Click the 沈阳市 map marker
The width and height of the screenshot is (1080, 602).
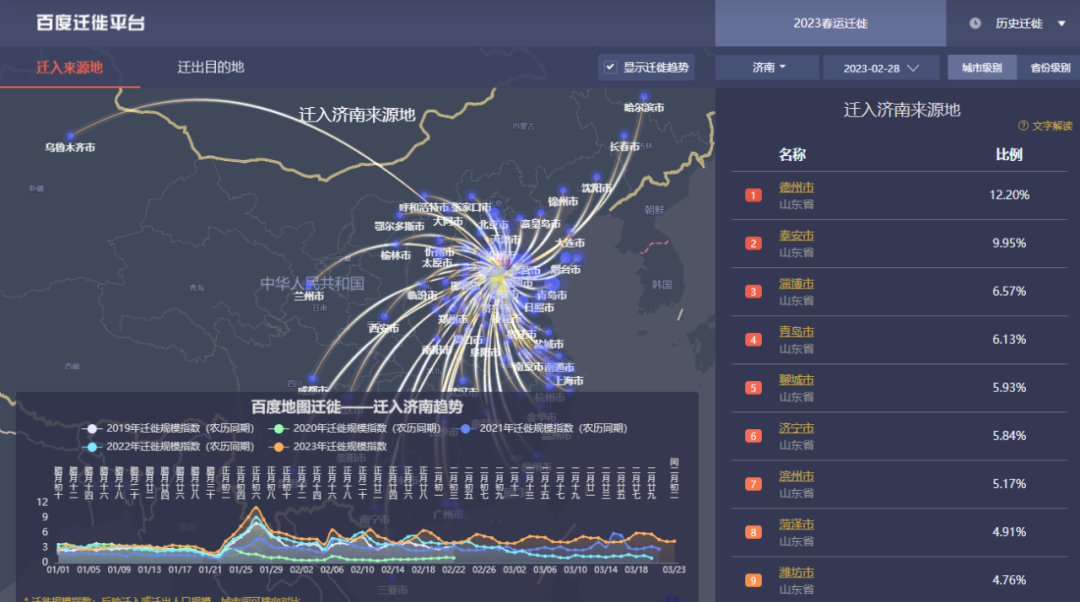pyautogui.click(x=596, y=178)
